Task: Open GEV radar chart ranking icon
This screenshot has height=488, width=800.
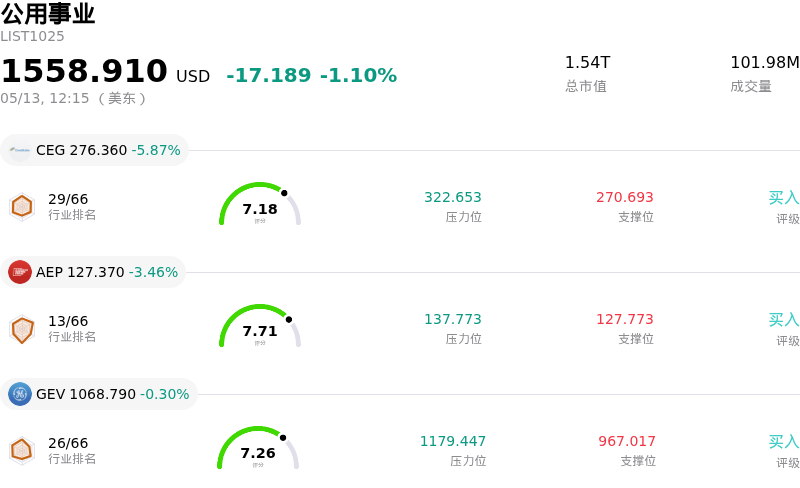Action: [x=22, y=451]
